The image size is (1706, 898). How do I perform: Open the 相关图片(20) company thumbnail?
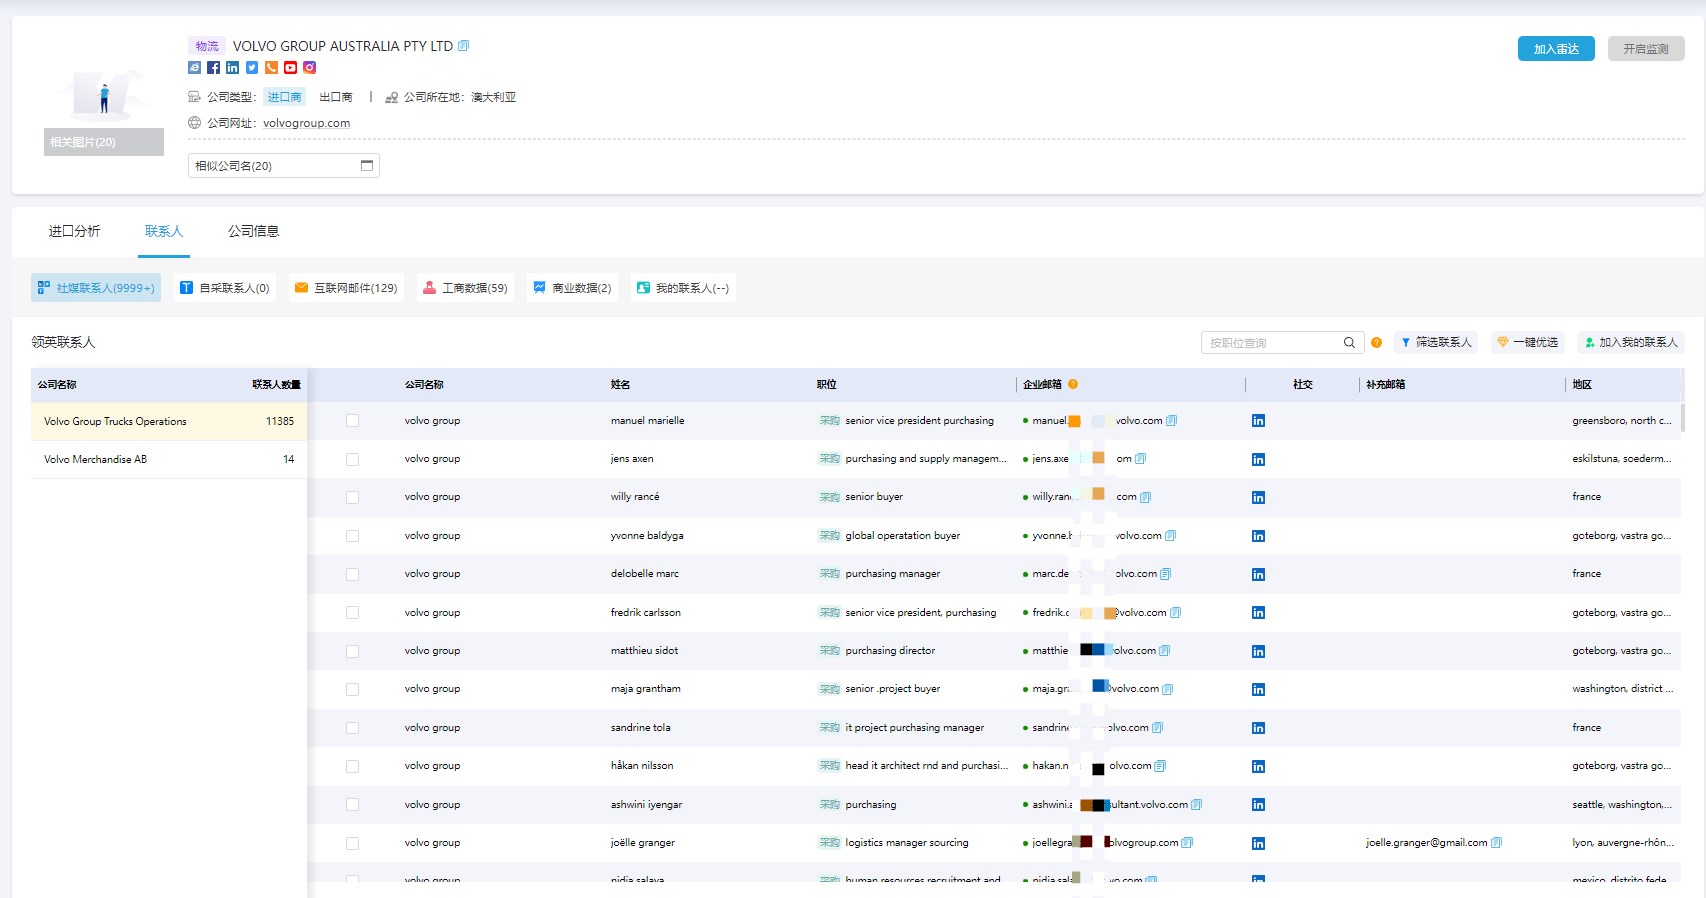[104, 112]
